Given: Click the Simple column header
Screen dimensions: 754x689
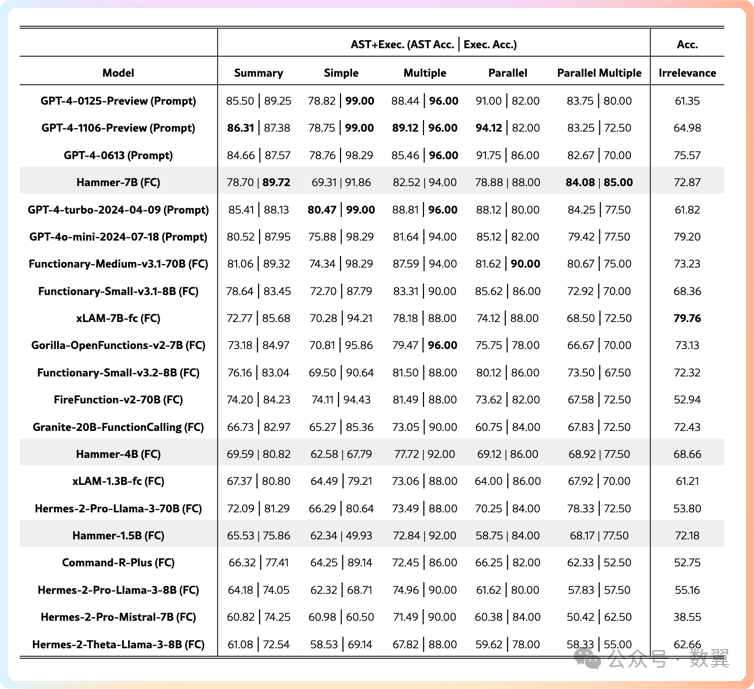Looking at the screenshot, I should coord(341,73).
